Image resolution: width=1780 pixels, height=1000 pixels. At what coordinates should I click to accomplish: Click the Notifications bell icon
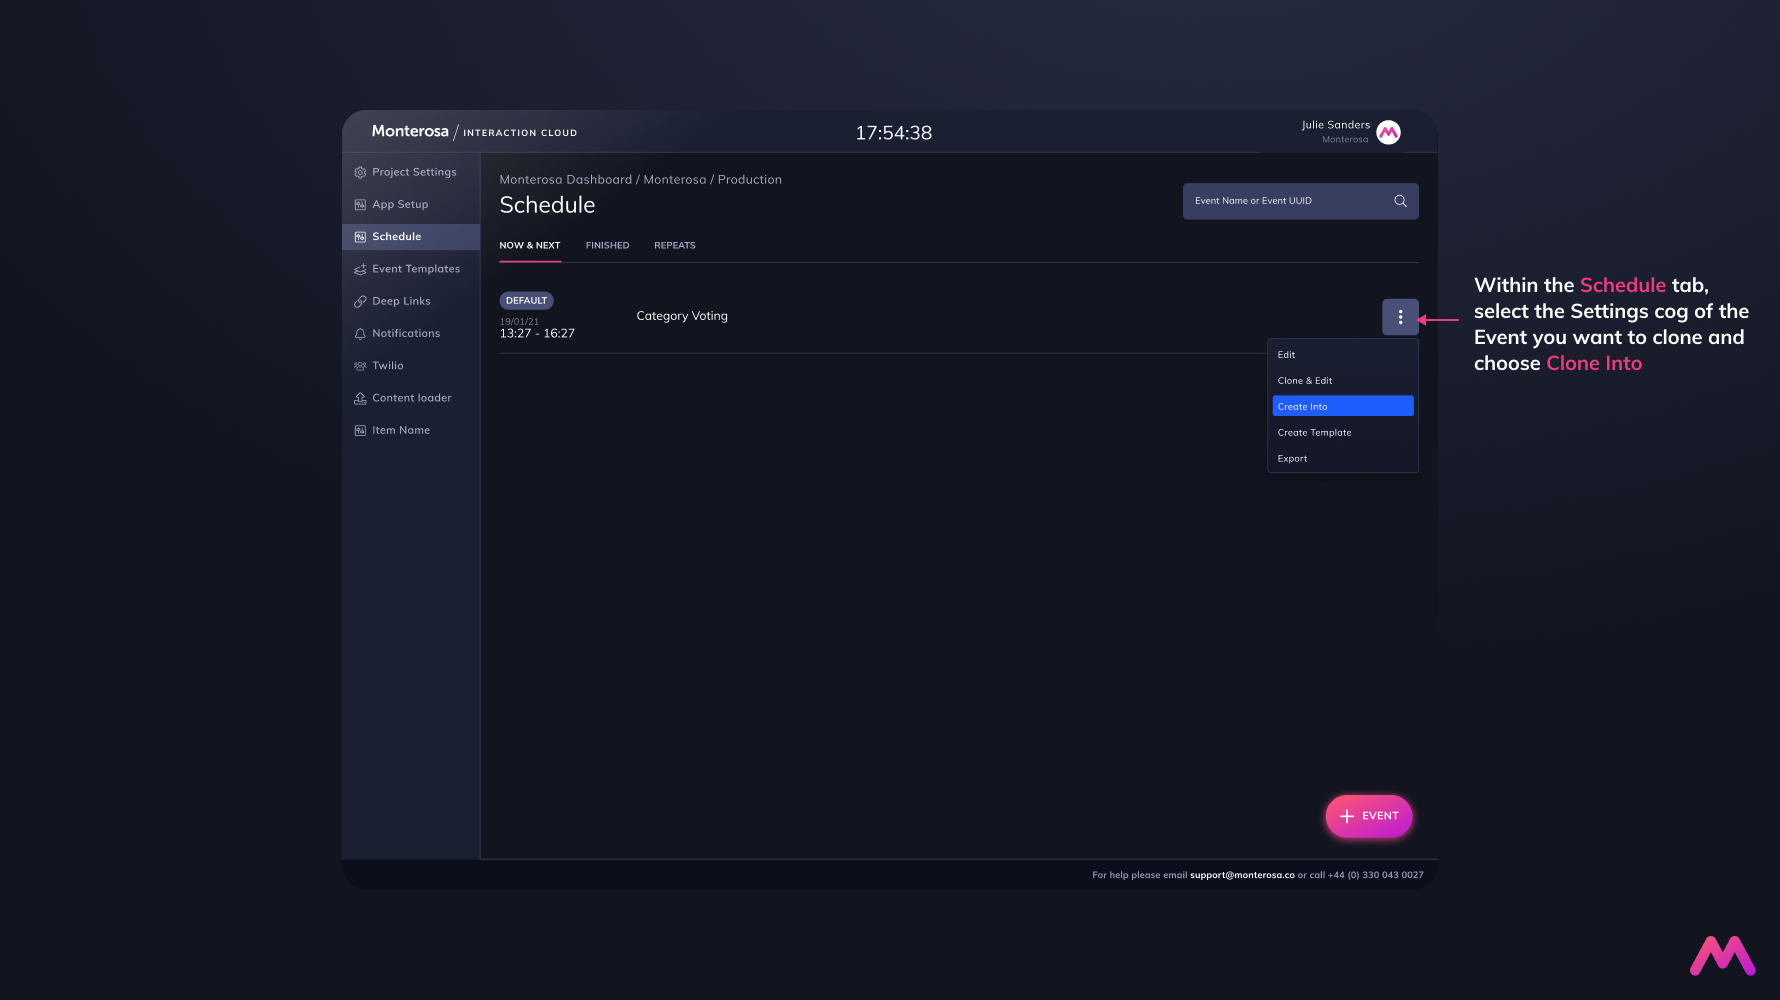coord(360,334)
